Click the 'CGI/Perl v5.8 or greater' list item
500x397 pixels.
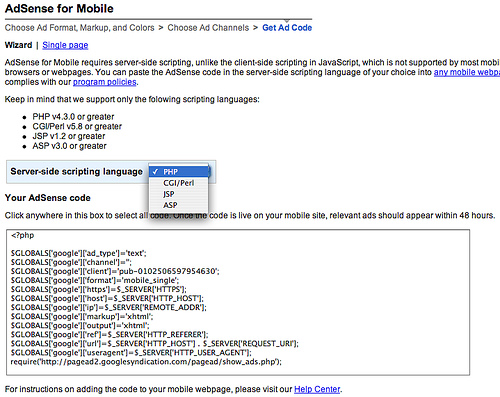(x=77, y=126)
